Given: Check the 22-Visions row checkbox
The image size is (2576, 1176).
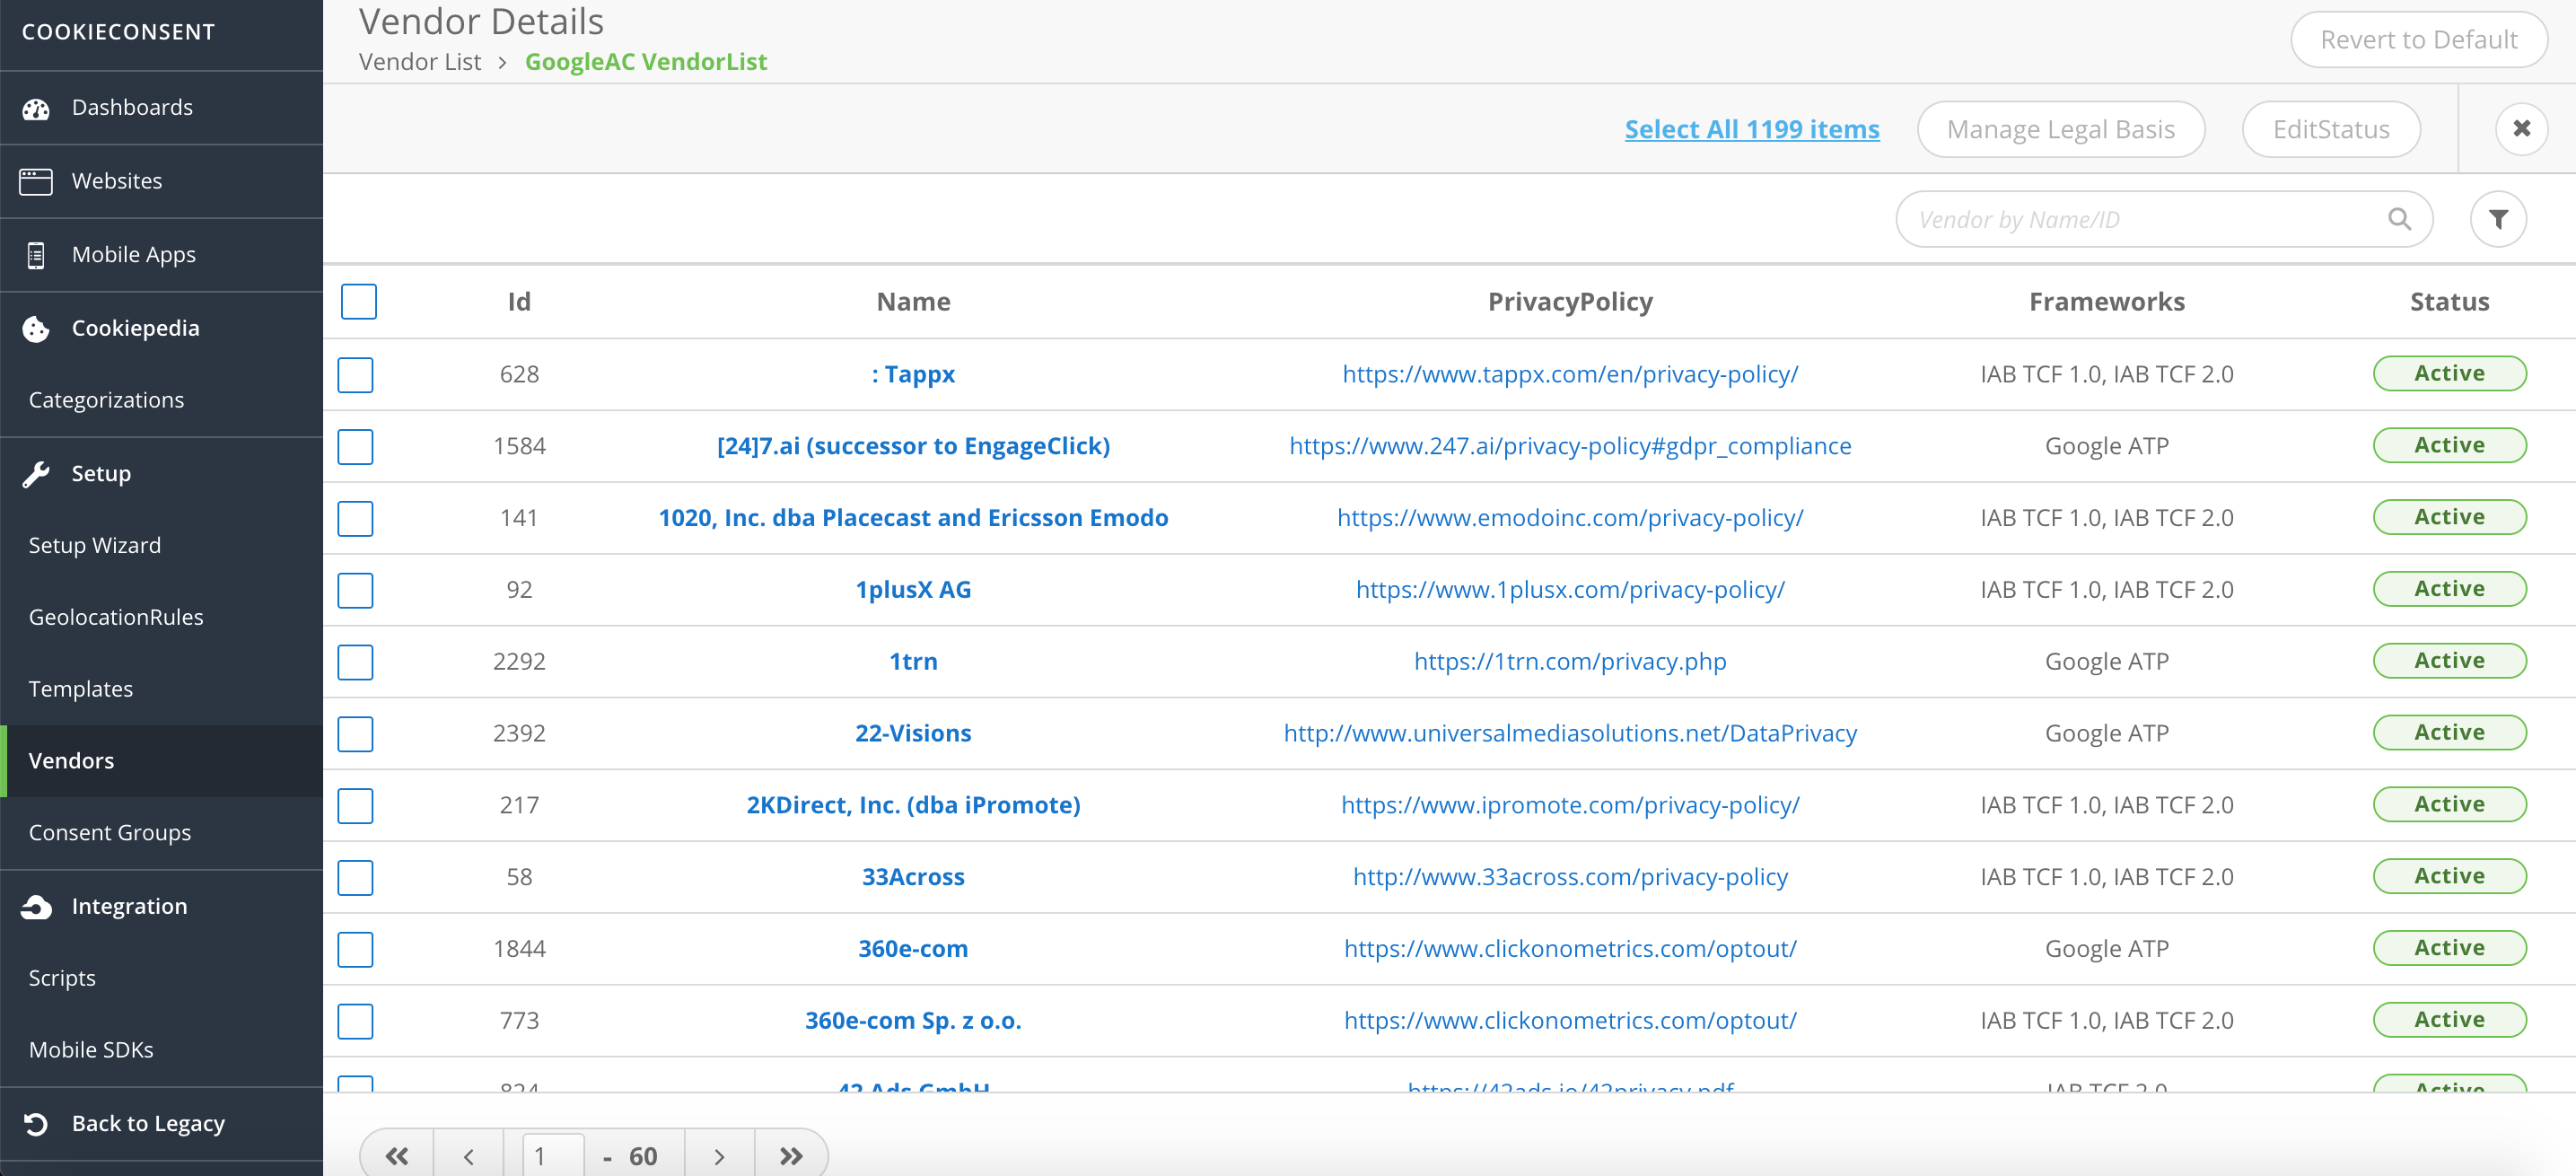Looking at the screenshot, I should (x=355, y=734).
